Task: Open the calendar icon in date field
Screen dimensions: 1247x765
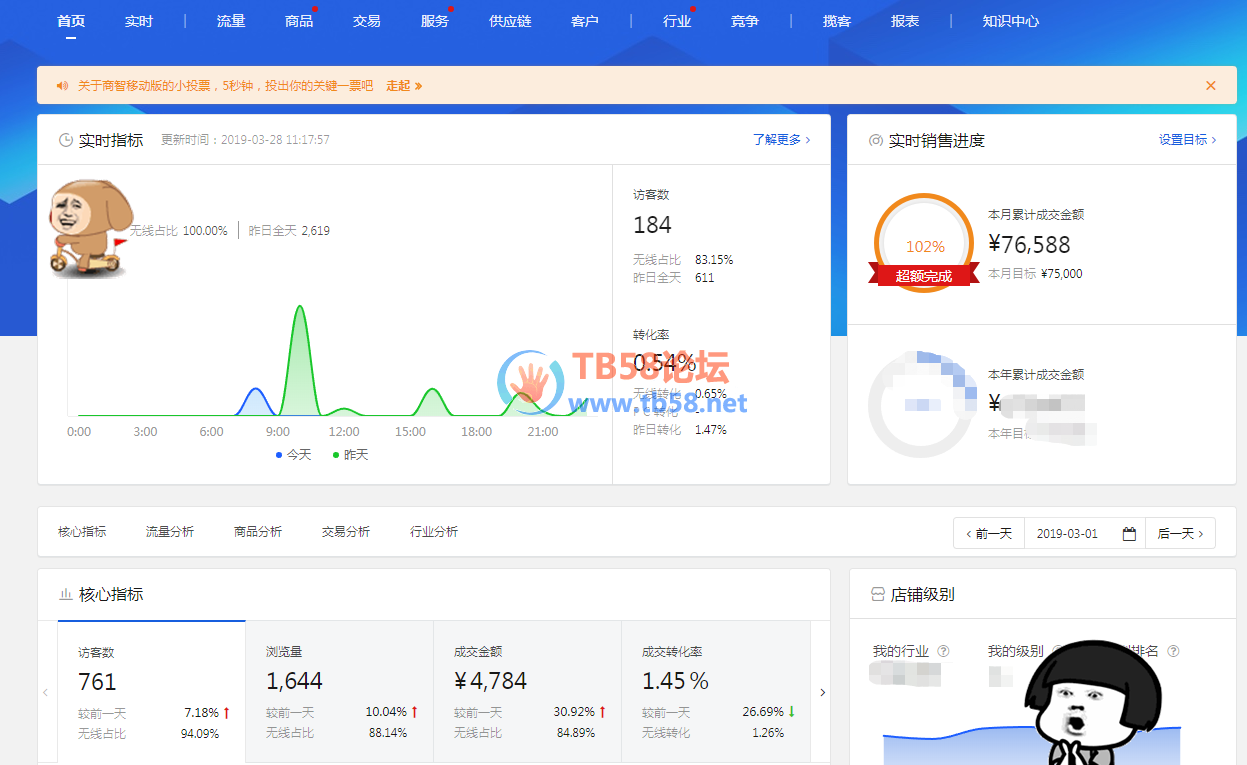Action: (x=1129, y=534)
